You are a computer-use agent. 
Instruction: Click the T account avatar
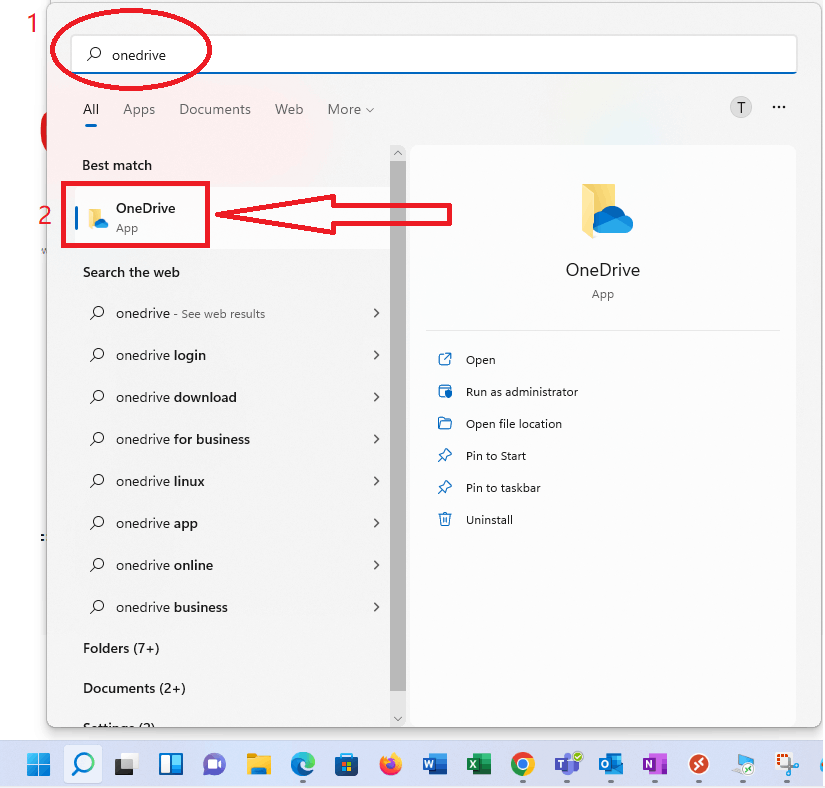pyautogui.click(x=740, y=107)
